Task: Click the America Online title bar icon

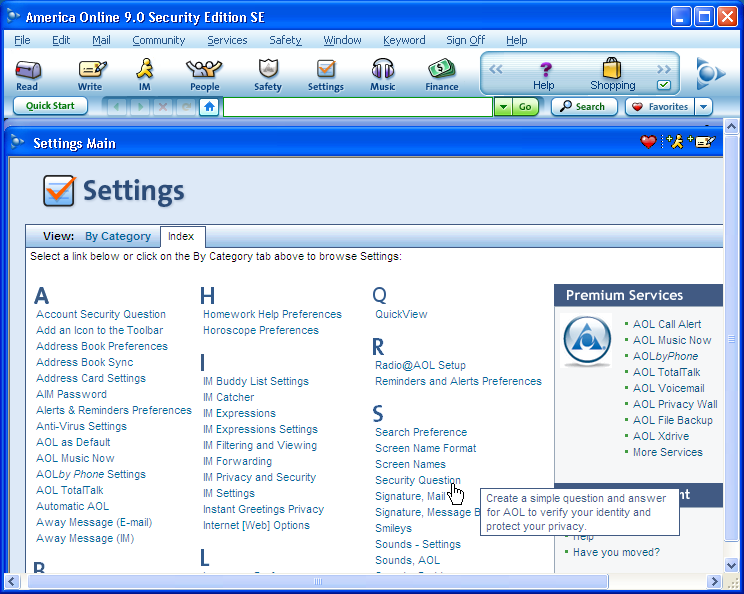Action: coord(13,17)
